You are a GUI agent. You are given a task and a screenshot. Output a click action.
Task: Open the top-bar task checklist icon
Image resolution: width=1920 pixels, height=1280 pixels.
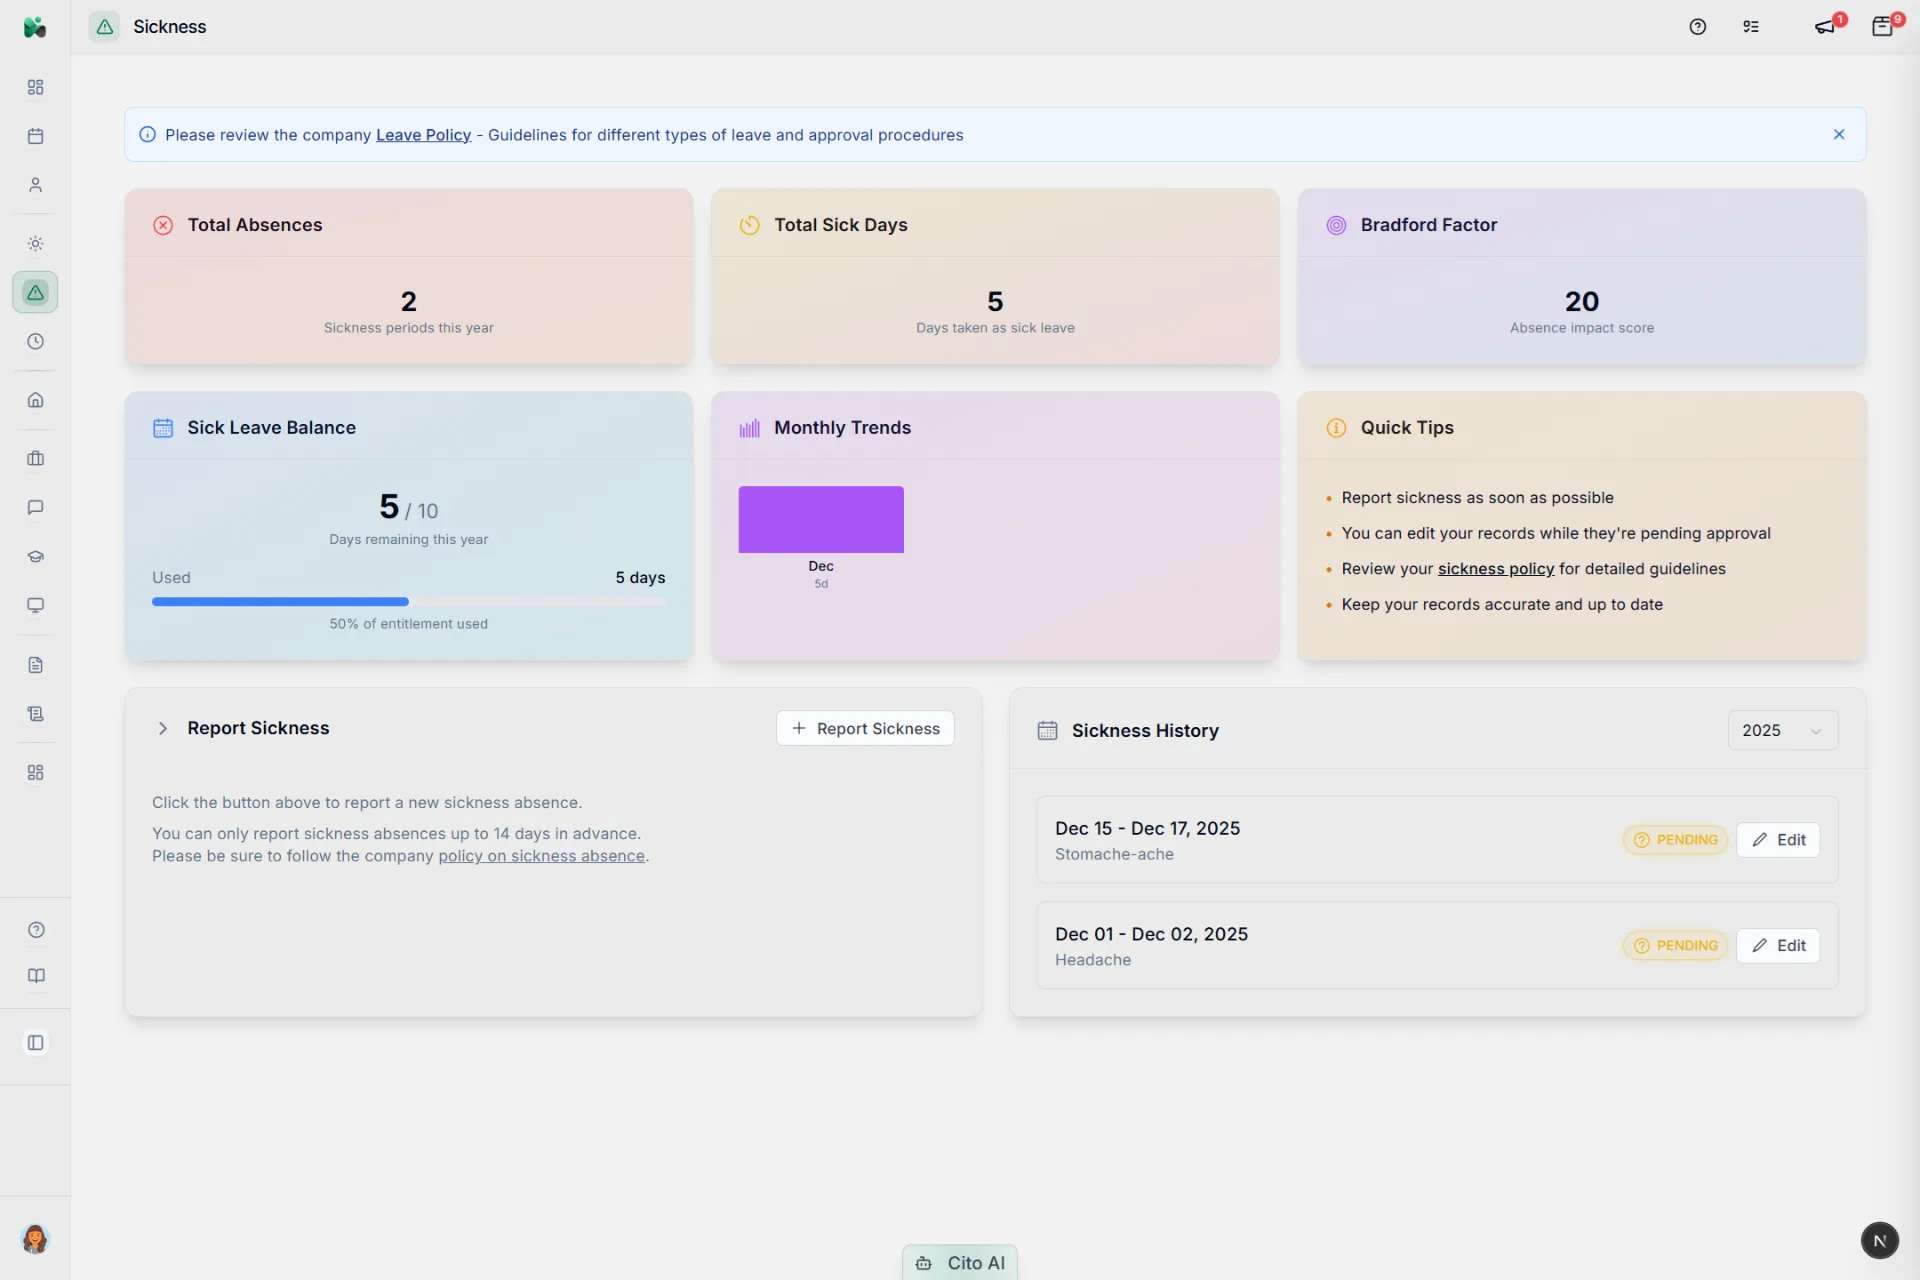point(1751,27)
